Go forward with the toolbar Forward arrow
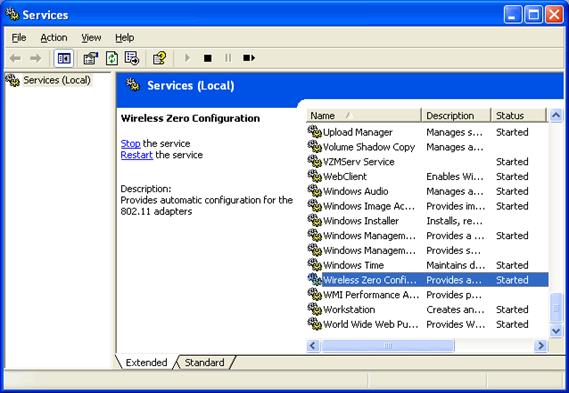 tap(36, 58)
